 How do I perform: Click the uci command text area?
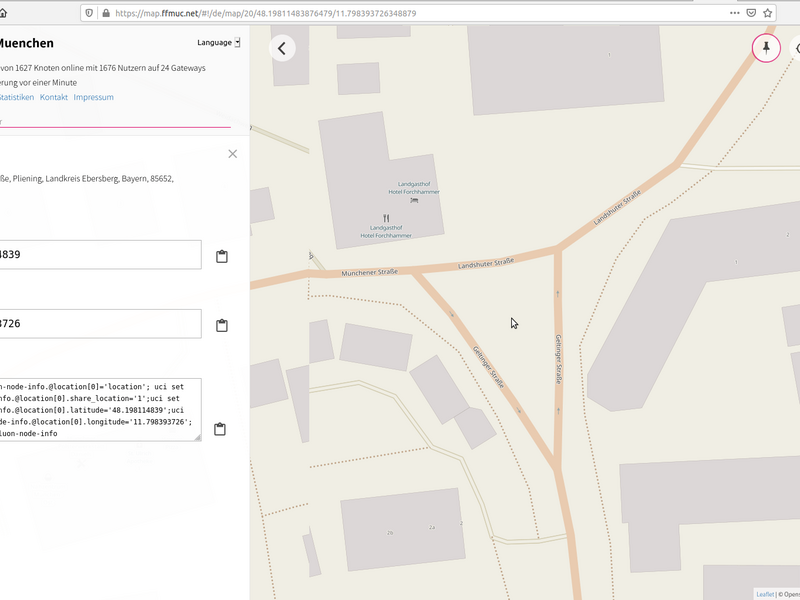[x=101, y=410]
